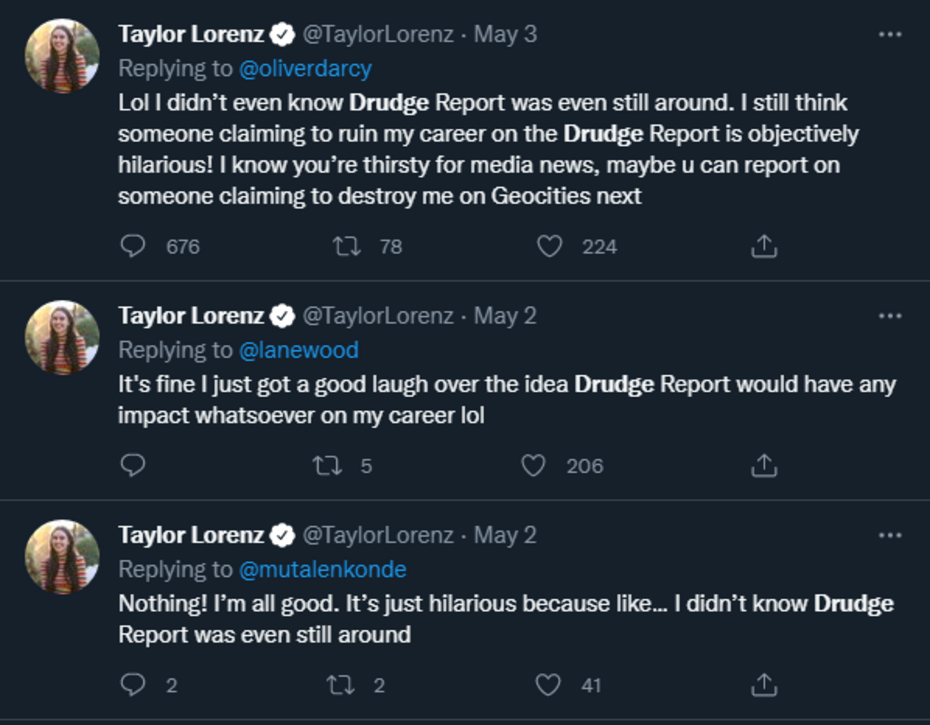The image size is (930, 725).
Task: Open the May 3 timestamp link
Action: (505, 34)
